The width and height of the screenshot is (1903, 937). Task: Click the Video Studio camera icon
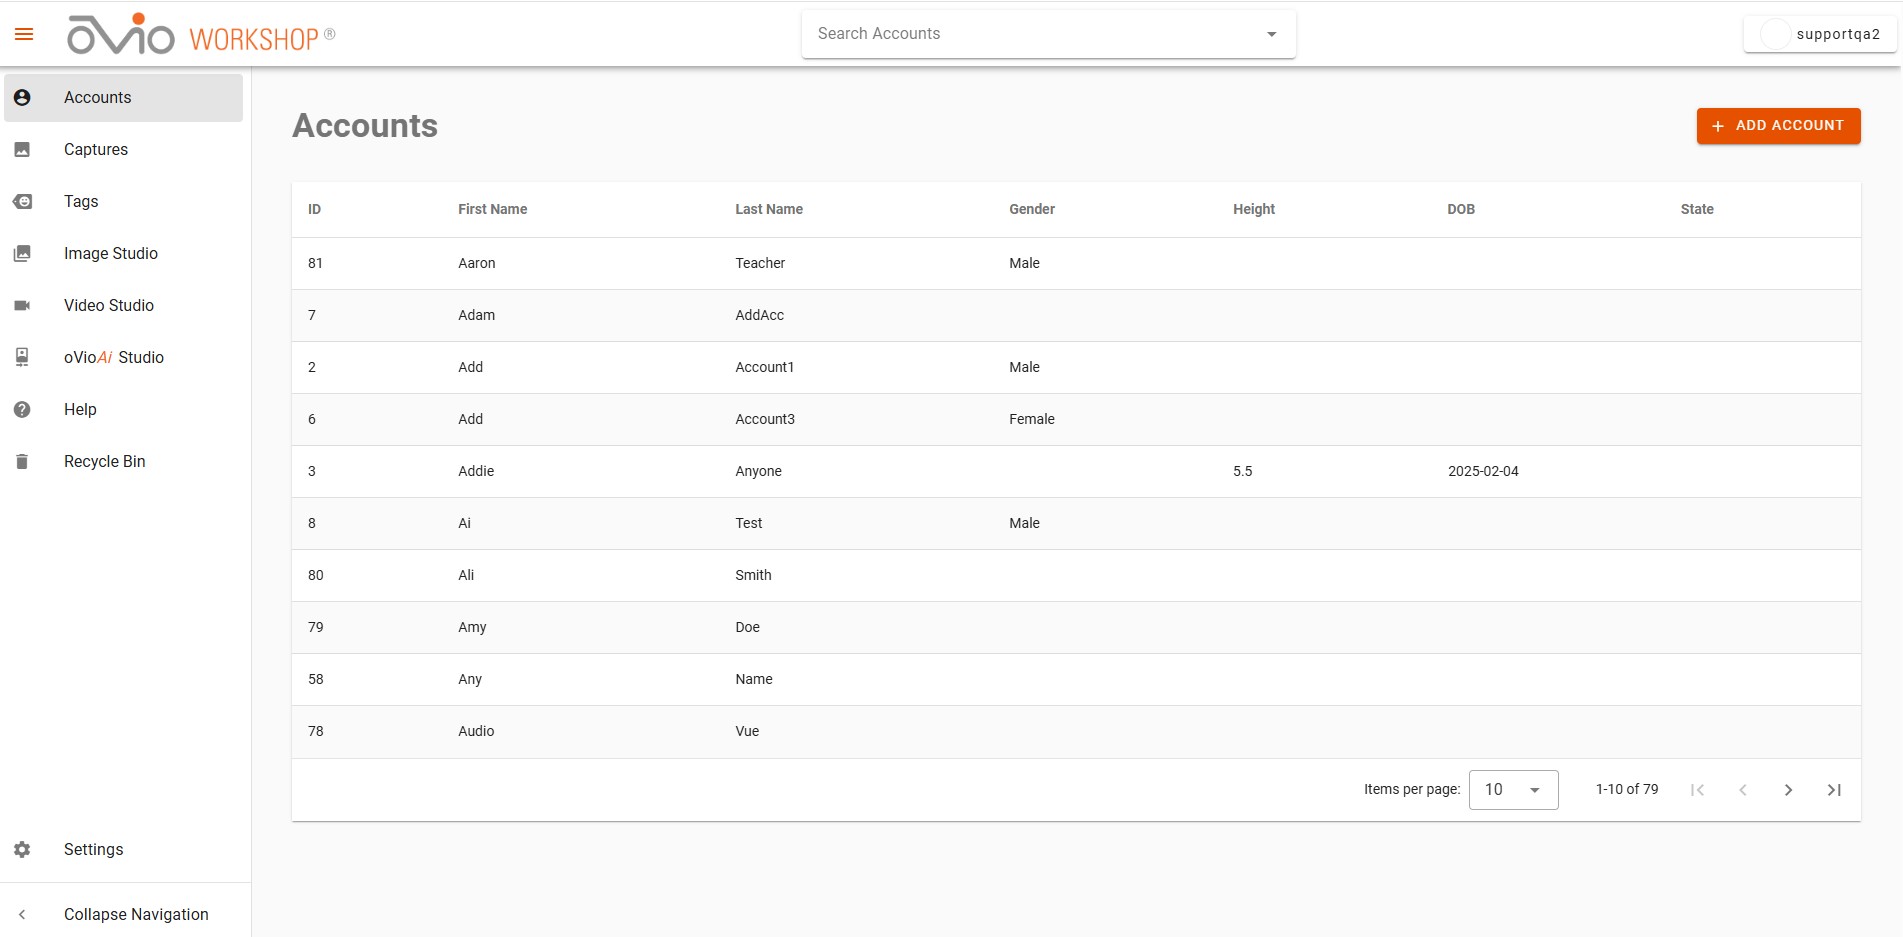click(22, 306)
